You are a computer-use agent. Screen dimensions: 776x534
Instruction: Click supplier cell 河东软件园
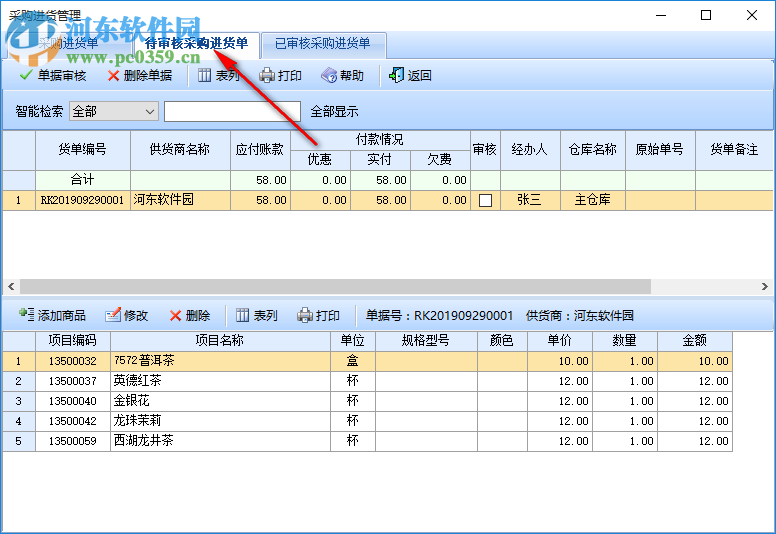(180, 200)
